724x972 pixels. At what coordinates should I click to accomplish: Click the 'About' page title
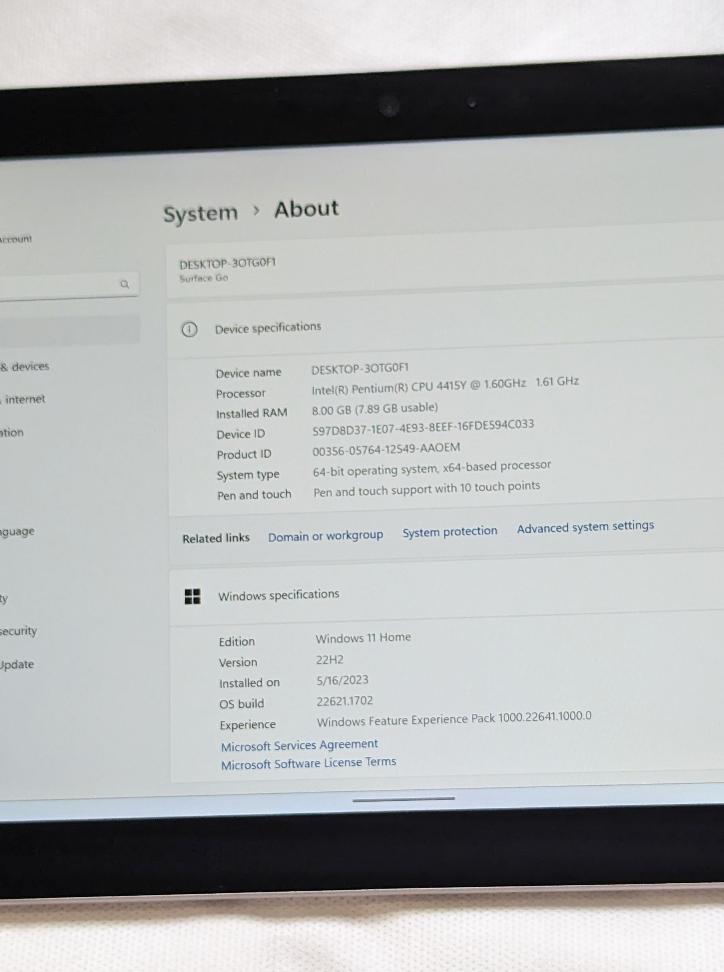pyautogui.click(x=307, y=209)
